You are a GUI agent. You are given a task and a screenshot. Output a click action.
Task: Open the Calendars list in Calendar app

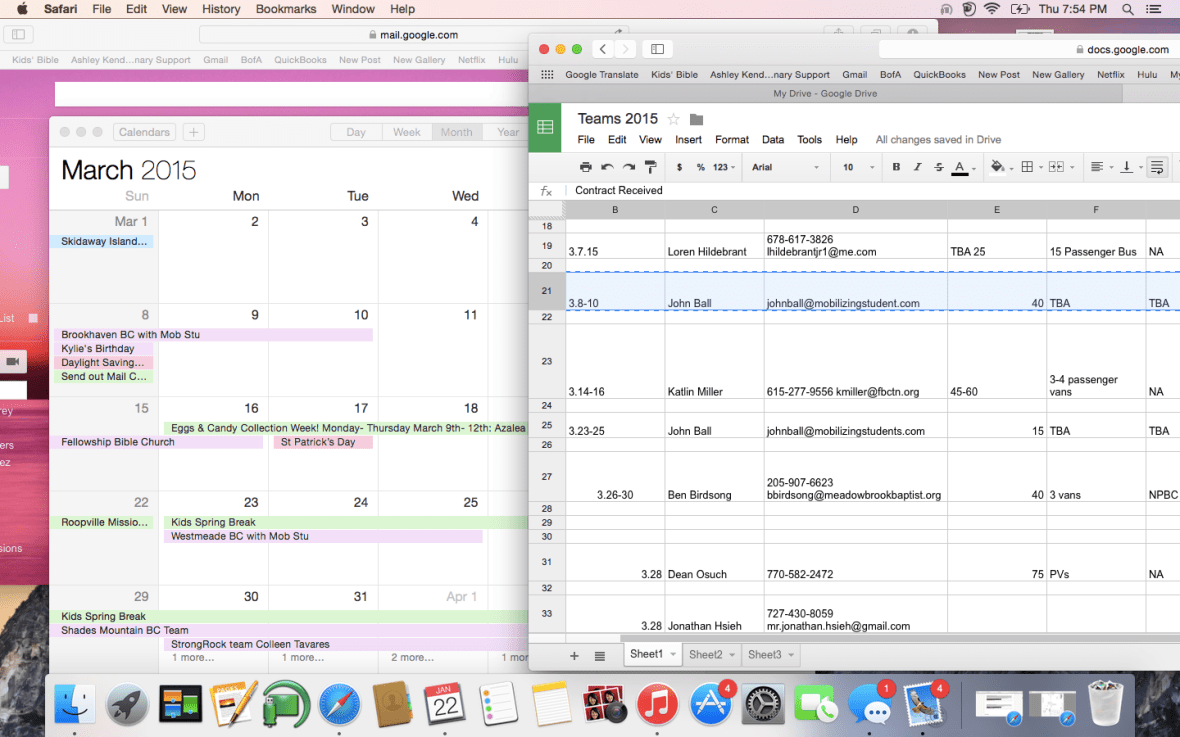click(143, 131)
